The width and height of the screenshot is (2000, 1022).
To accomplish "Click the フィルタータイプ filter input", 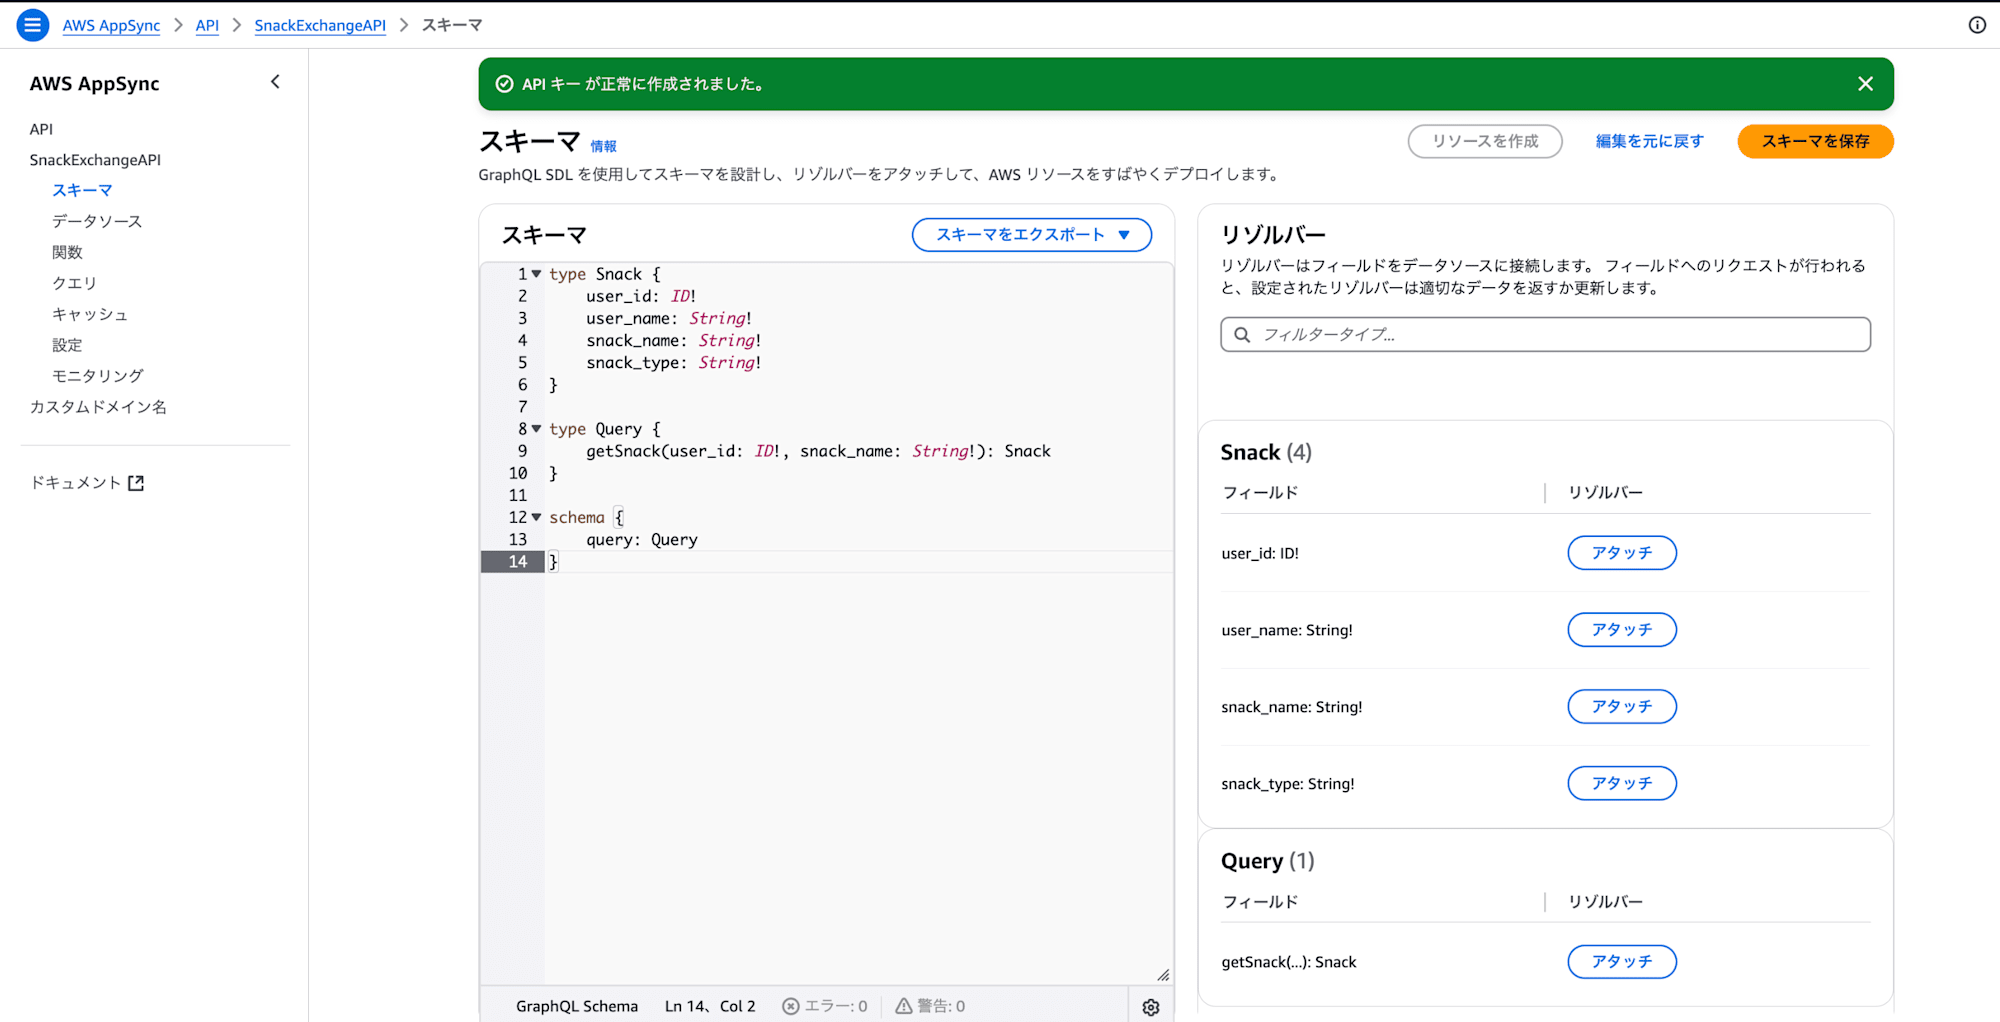I will (1545, 335).
